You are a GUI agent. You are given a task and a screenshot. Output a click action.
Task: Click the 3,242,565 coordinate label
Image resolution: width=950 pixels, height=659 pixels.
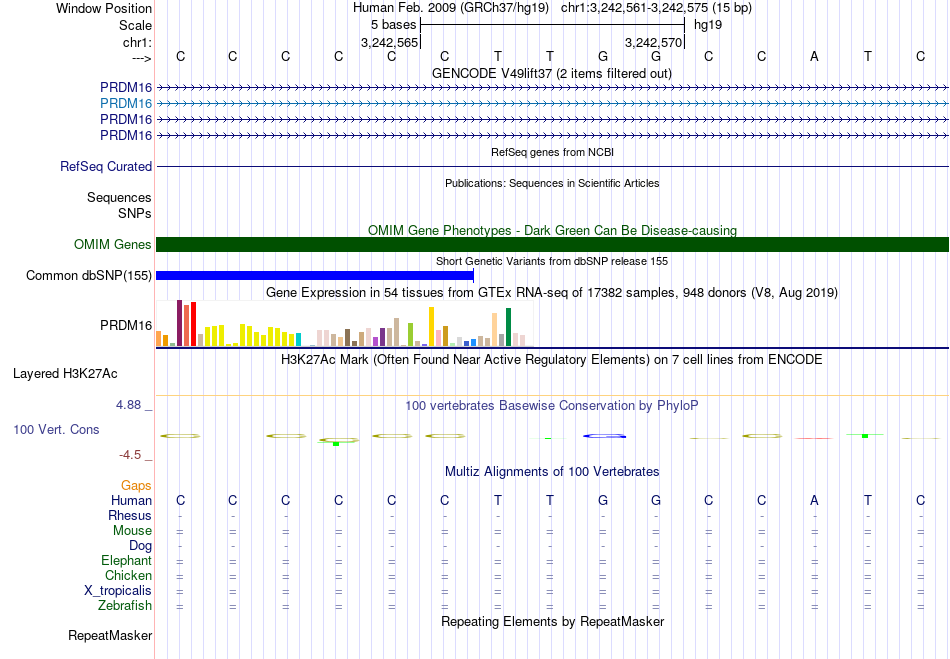(390, 42)
